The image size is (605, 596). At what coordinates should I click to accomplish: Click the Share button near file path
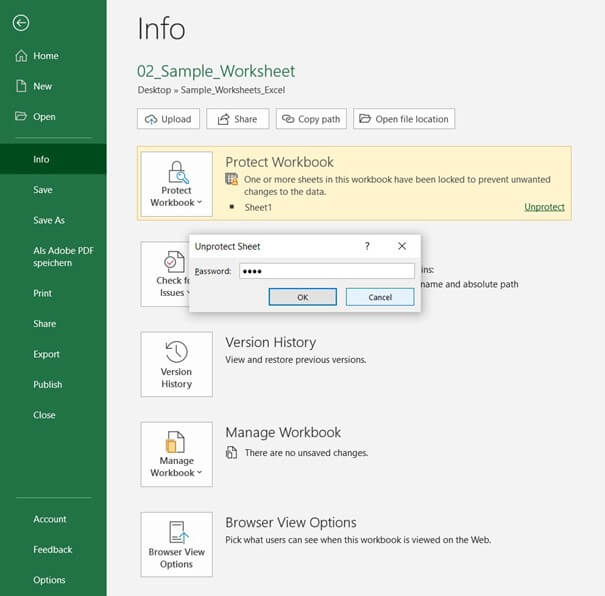(237, 119)
